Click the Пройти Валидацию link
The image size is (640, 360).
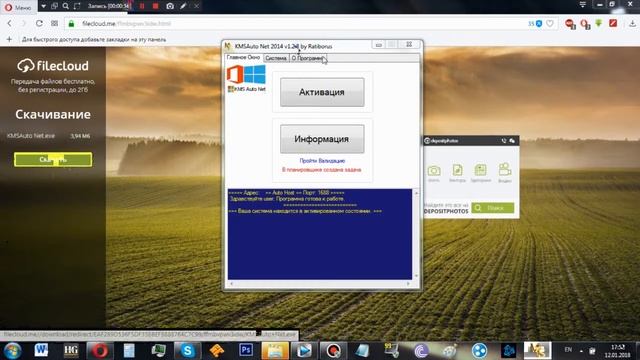[x=322, y=161]
